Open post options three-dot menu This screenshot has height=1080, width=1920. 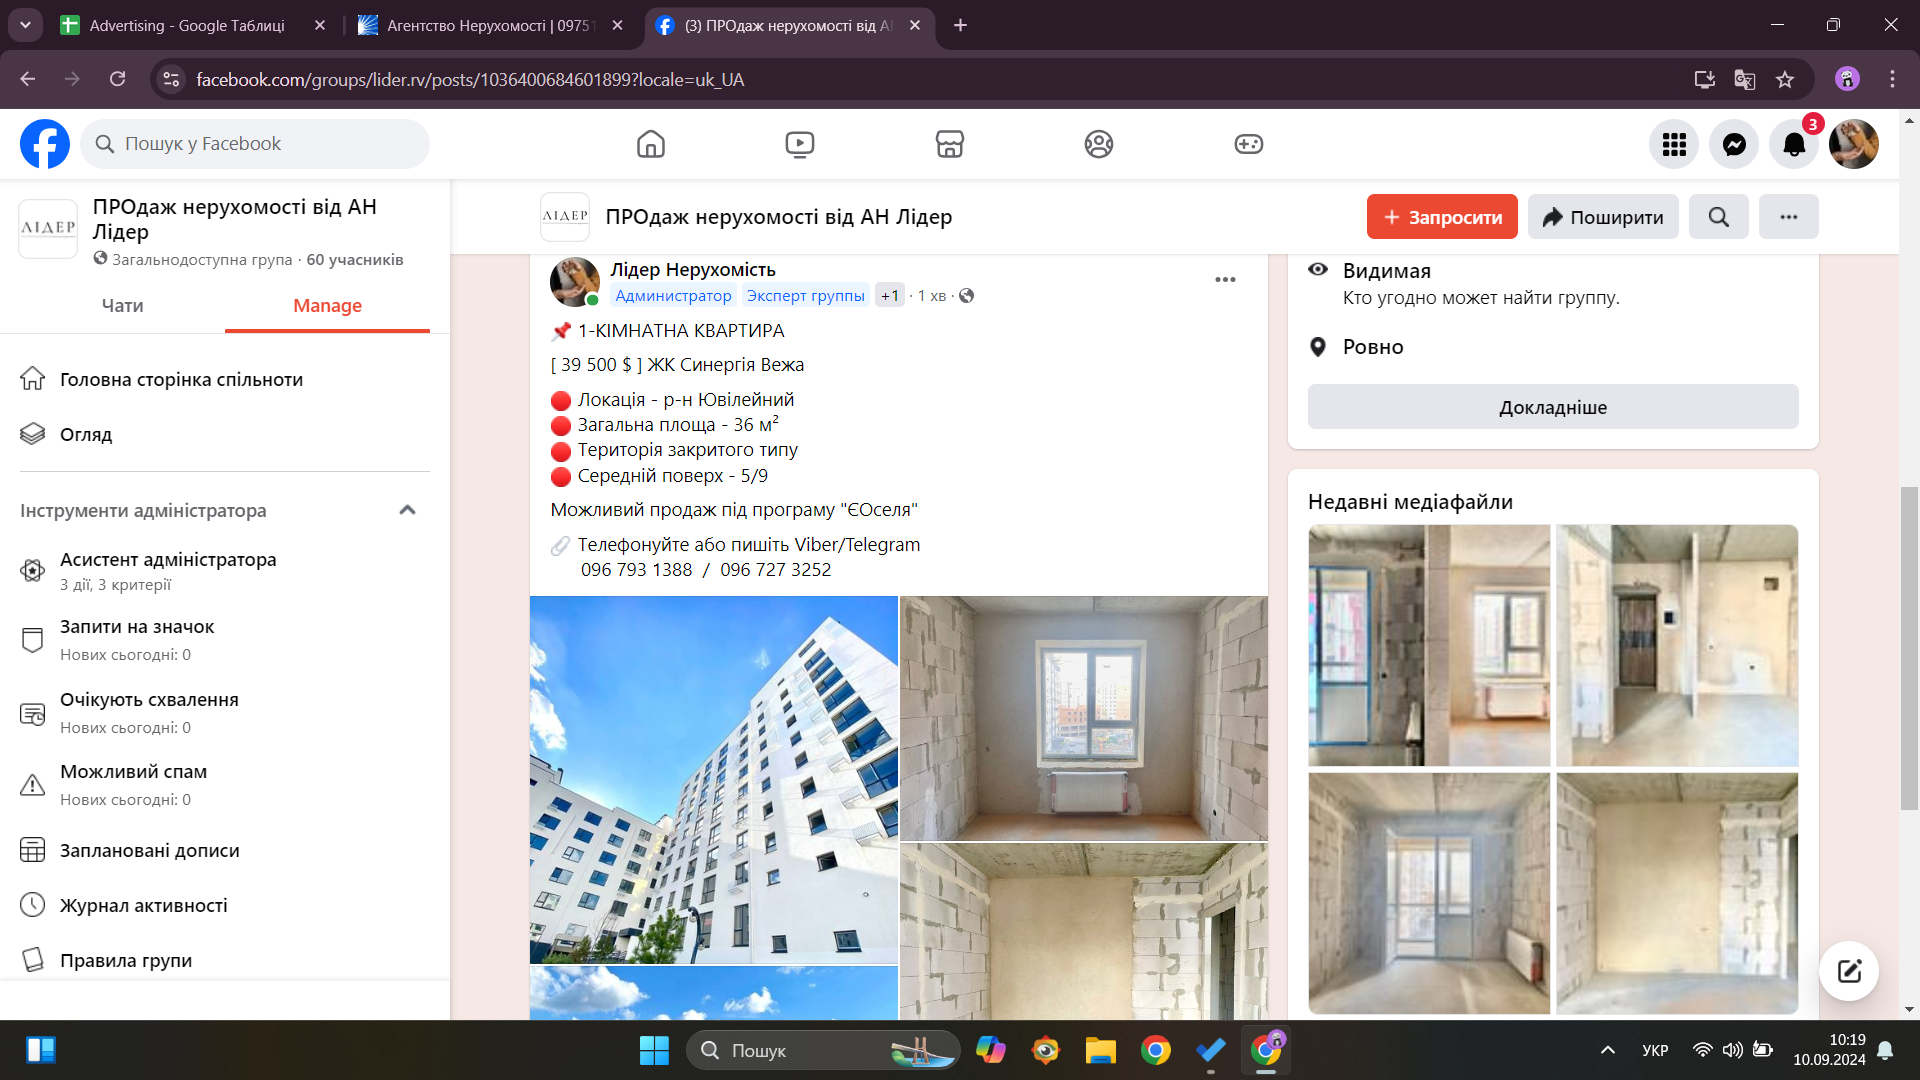[x=1225, y=280]
